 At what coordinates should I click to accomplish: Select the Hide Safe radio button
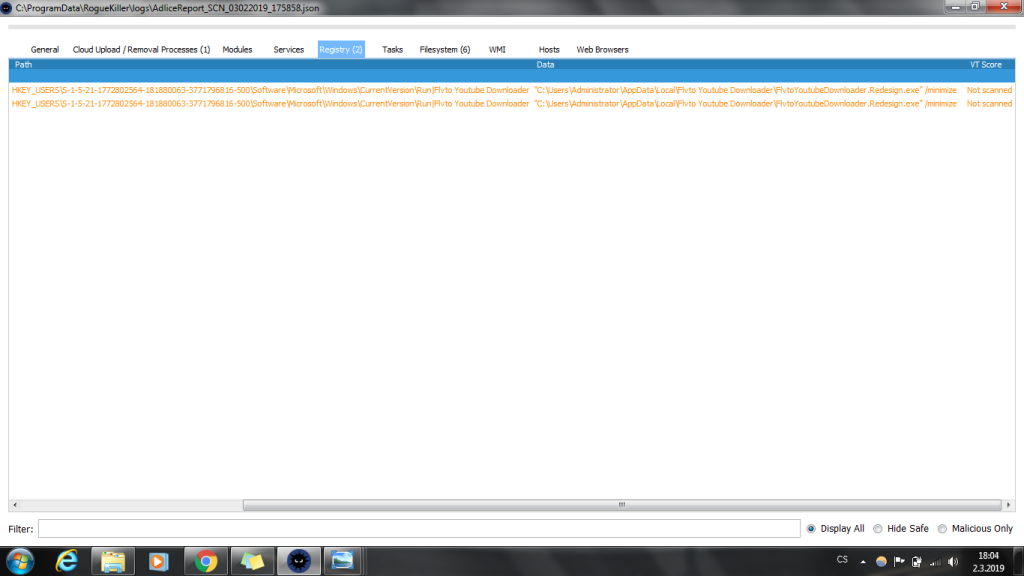878,529
